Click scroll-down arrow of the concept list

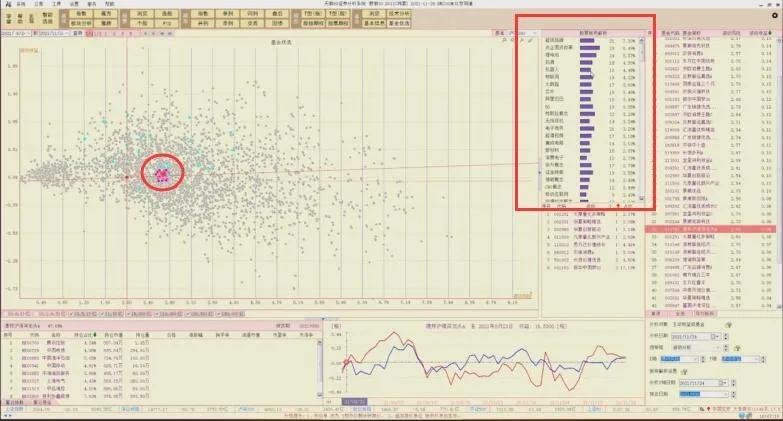pyautogui.click(x=642, y=198)
